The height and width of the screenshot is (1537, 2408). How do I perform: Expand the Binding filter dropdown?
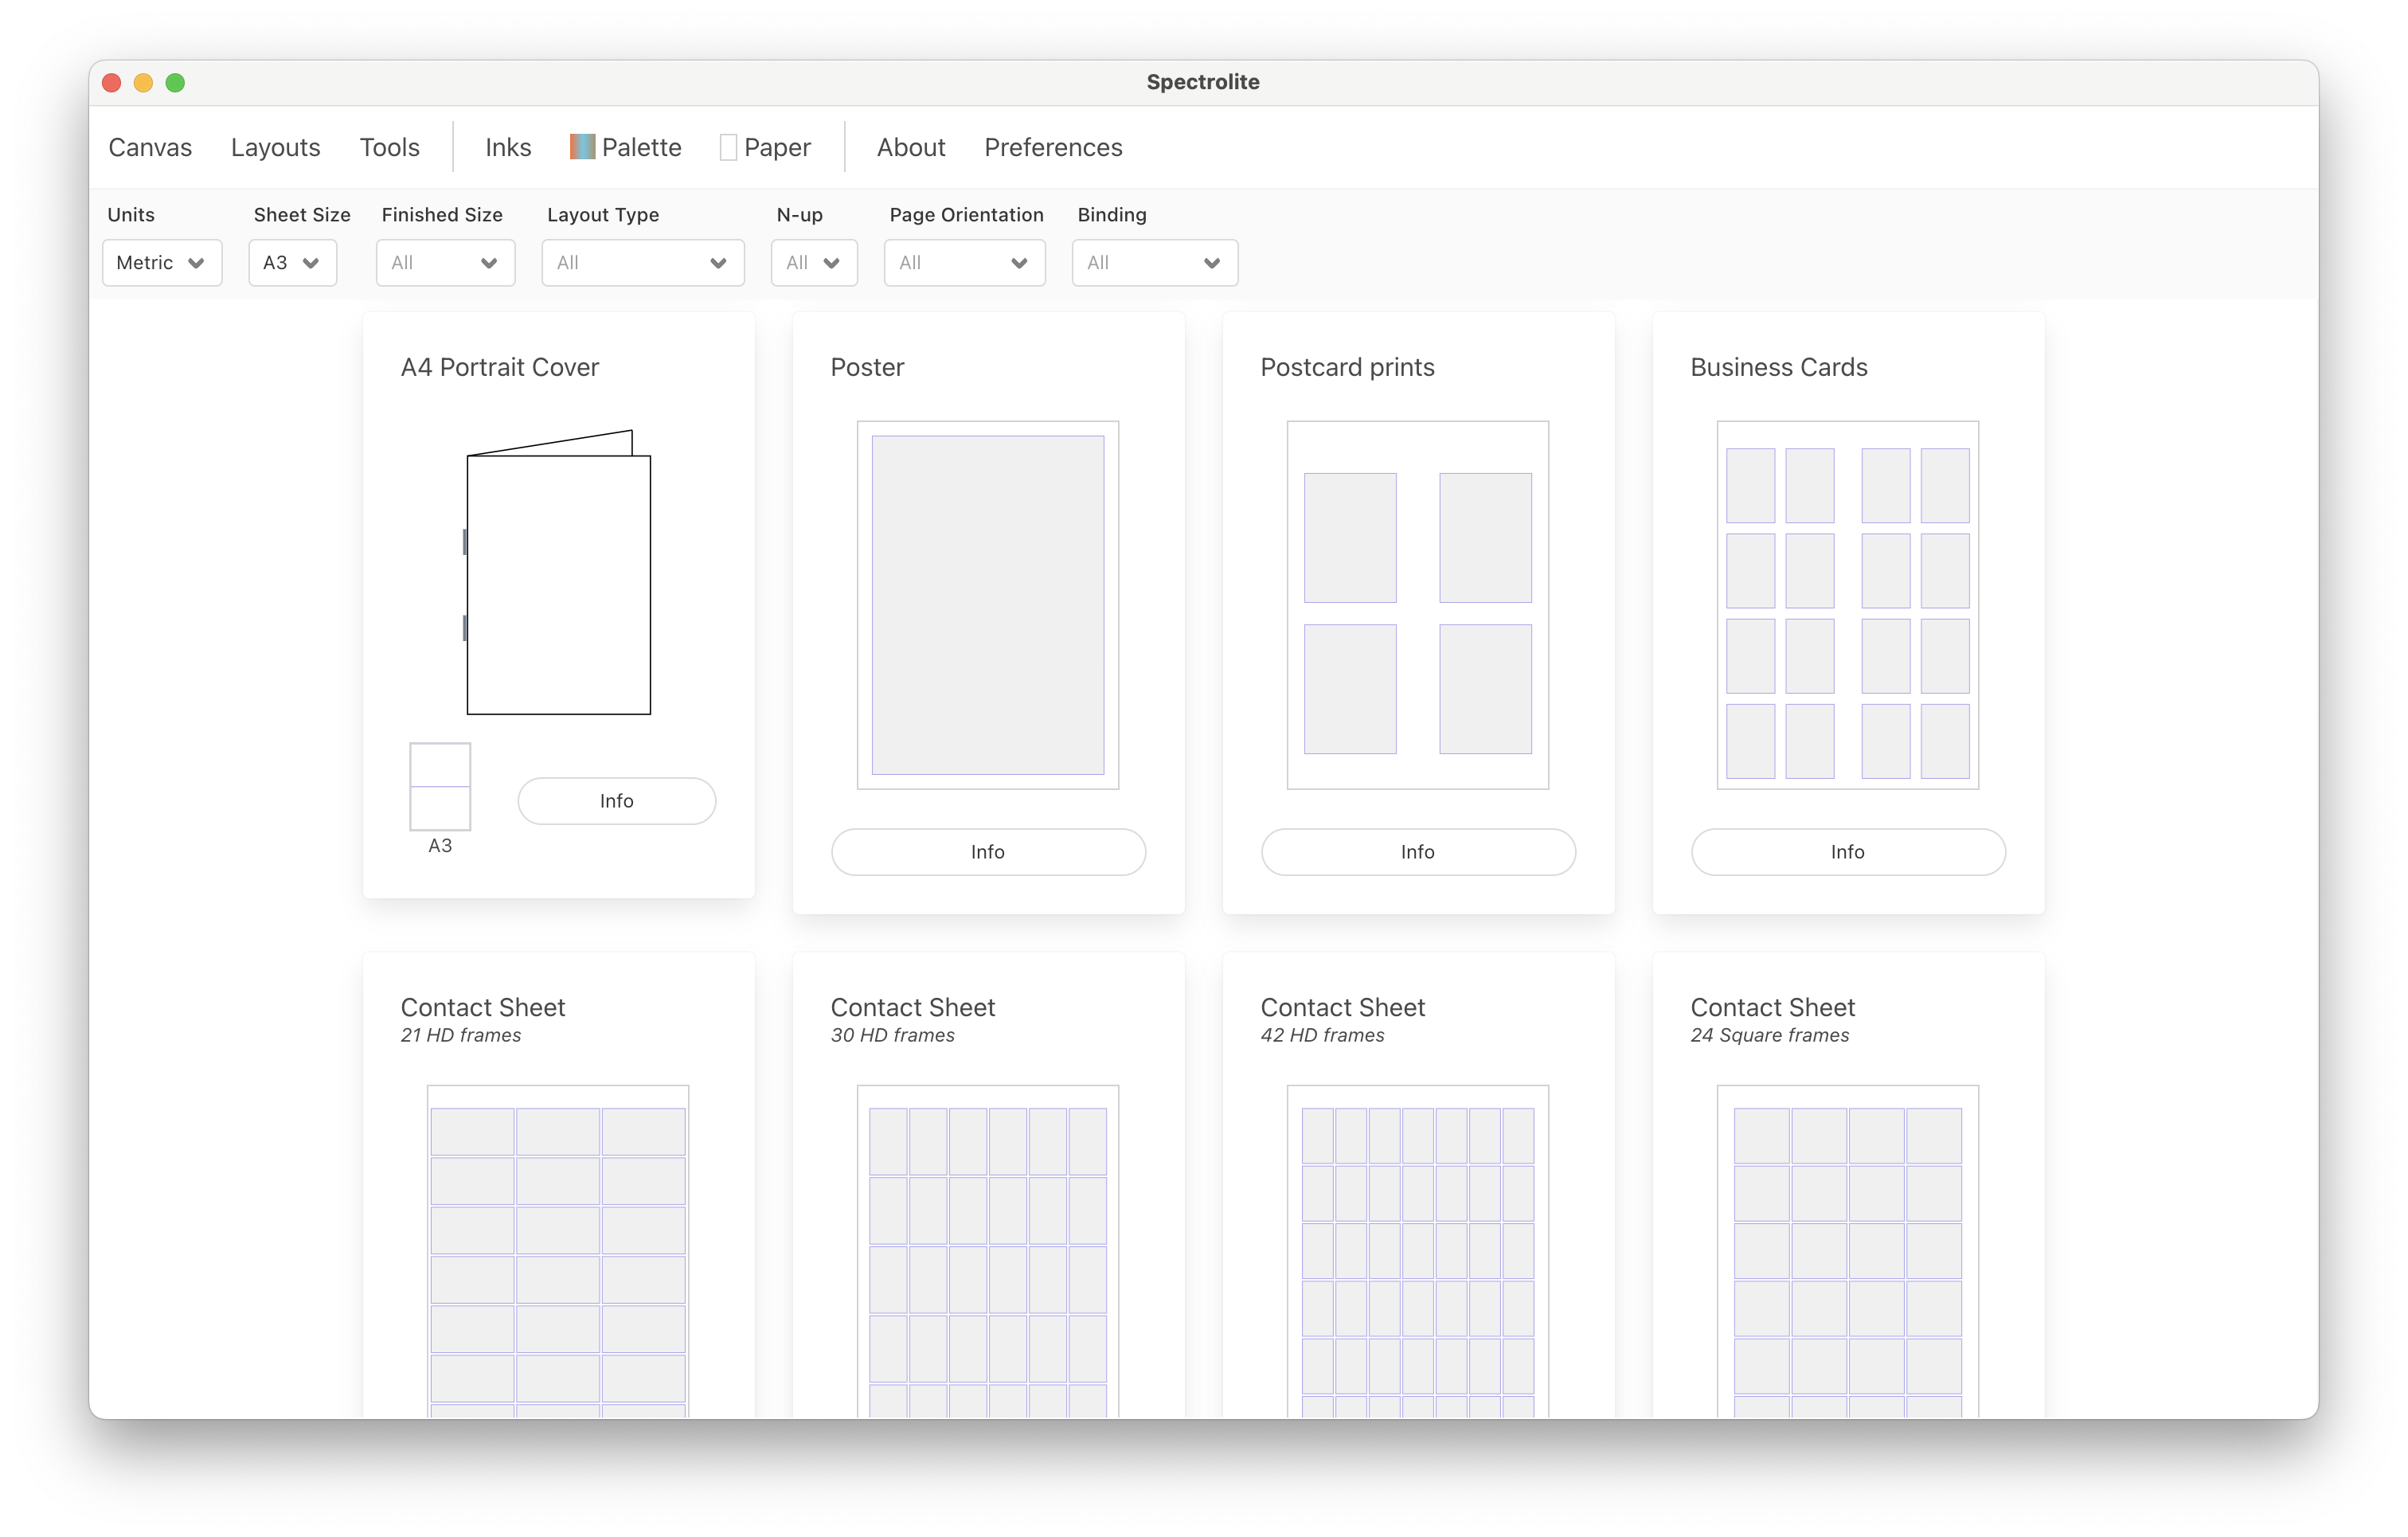[1154, 263]
